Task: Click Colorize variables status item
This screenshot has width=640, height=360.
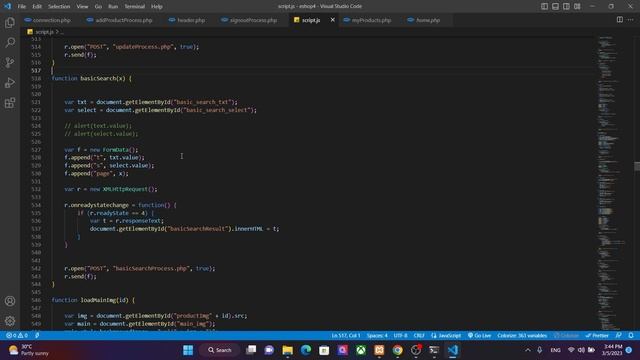Action: pos(522,336)
